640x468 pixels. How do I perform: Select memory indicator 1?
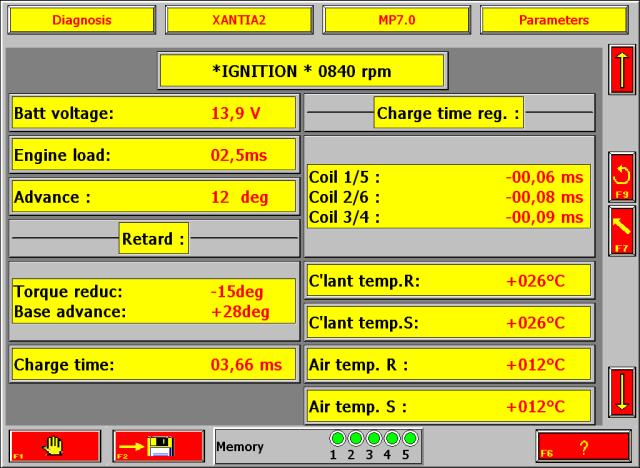tap(338, 439)
